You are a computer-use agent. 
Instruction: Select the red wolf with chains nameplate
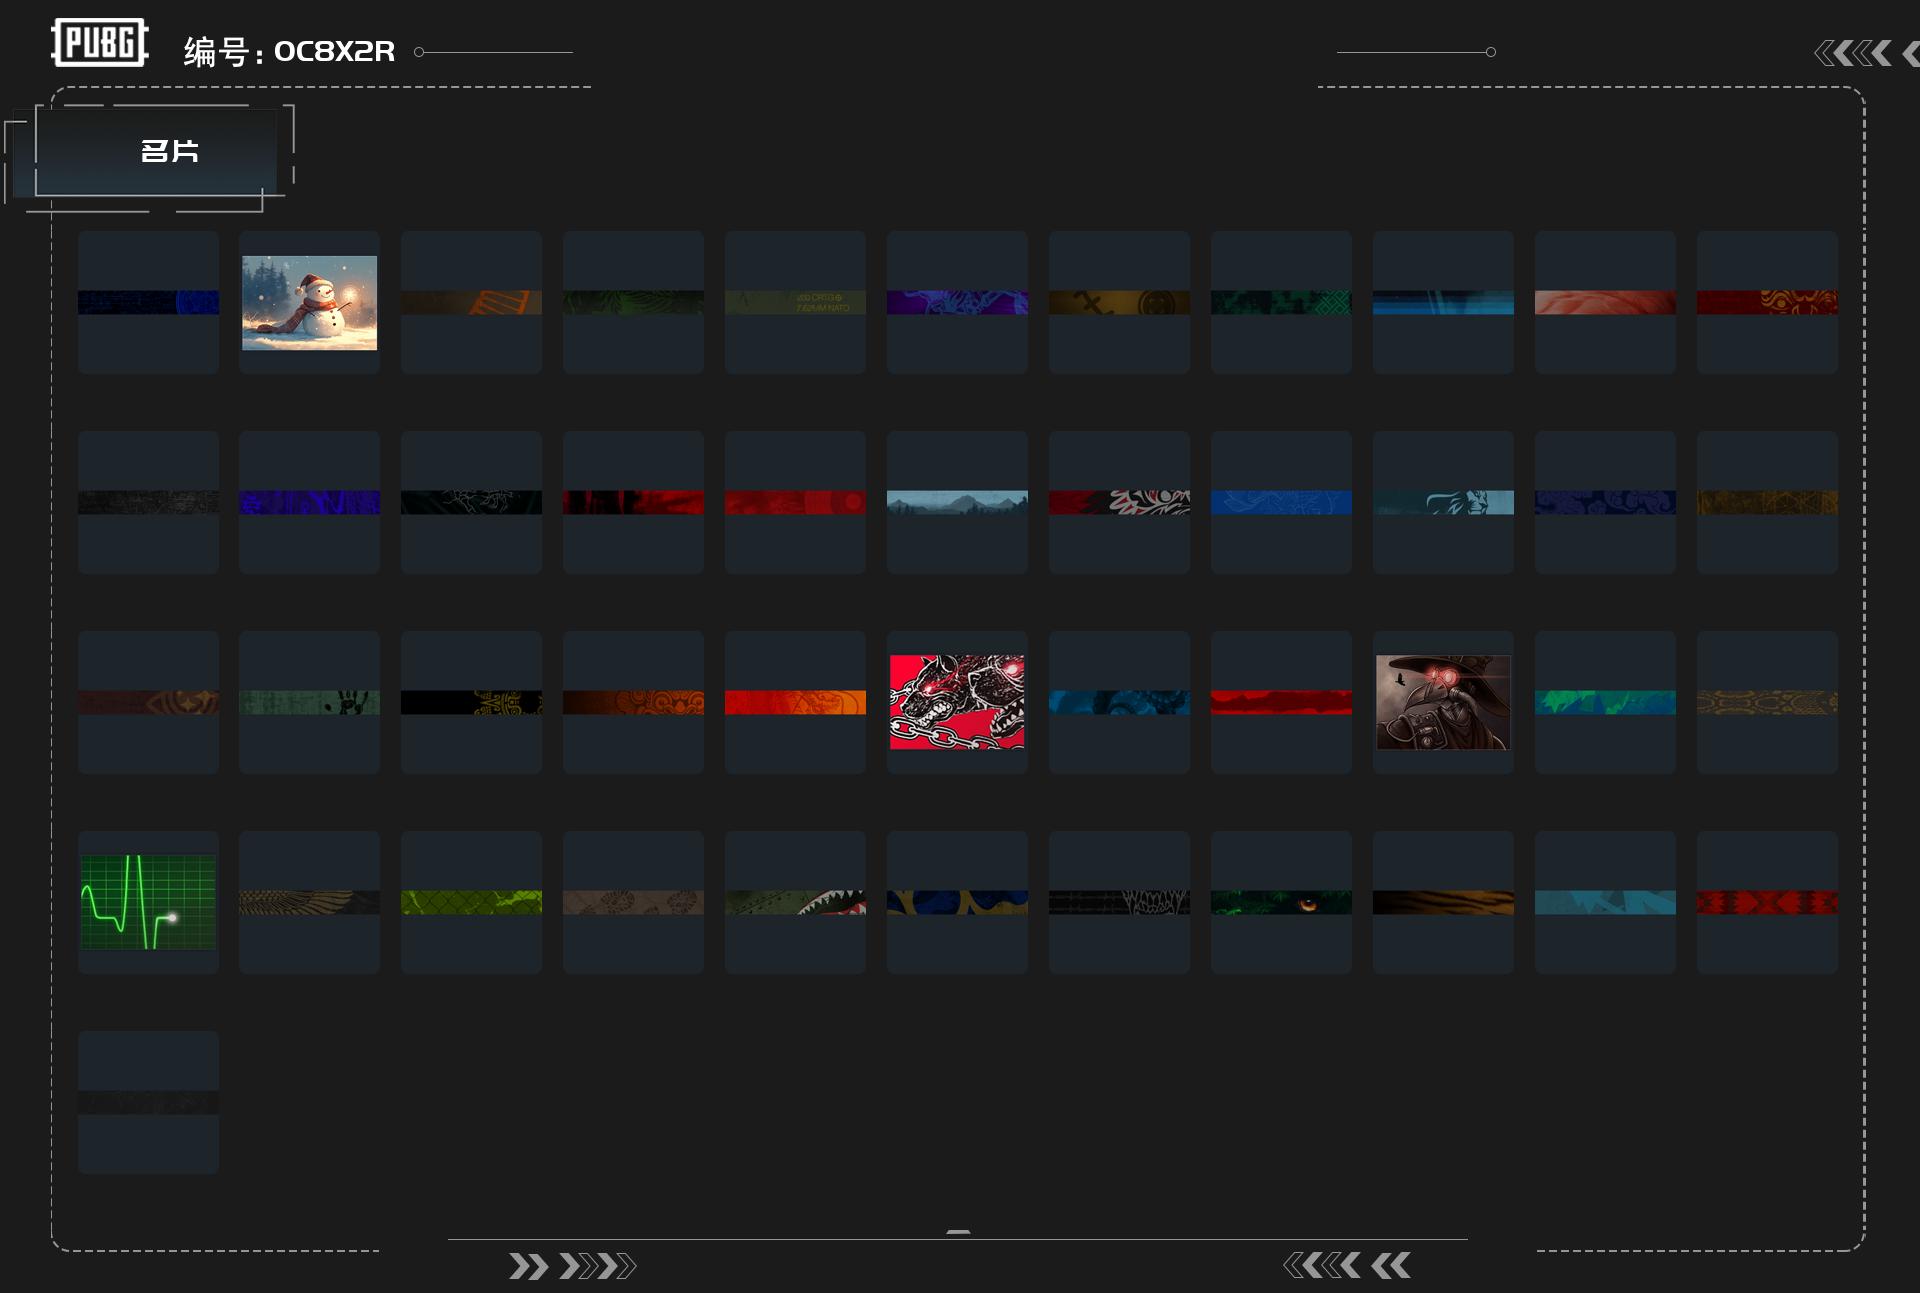tap(957, 702)
